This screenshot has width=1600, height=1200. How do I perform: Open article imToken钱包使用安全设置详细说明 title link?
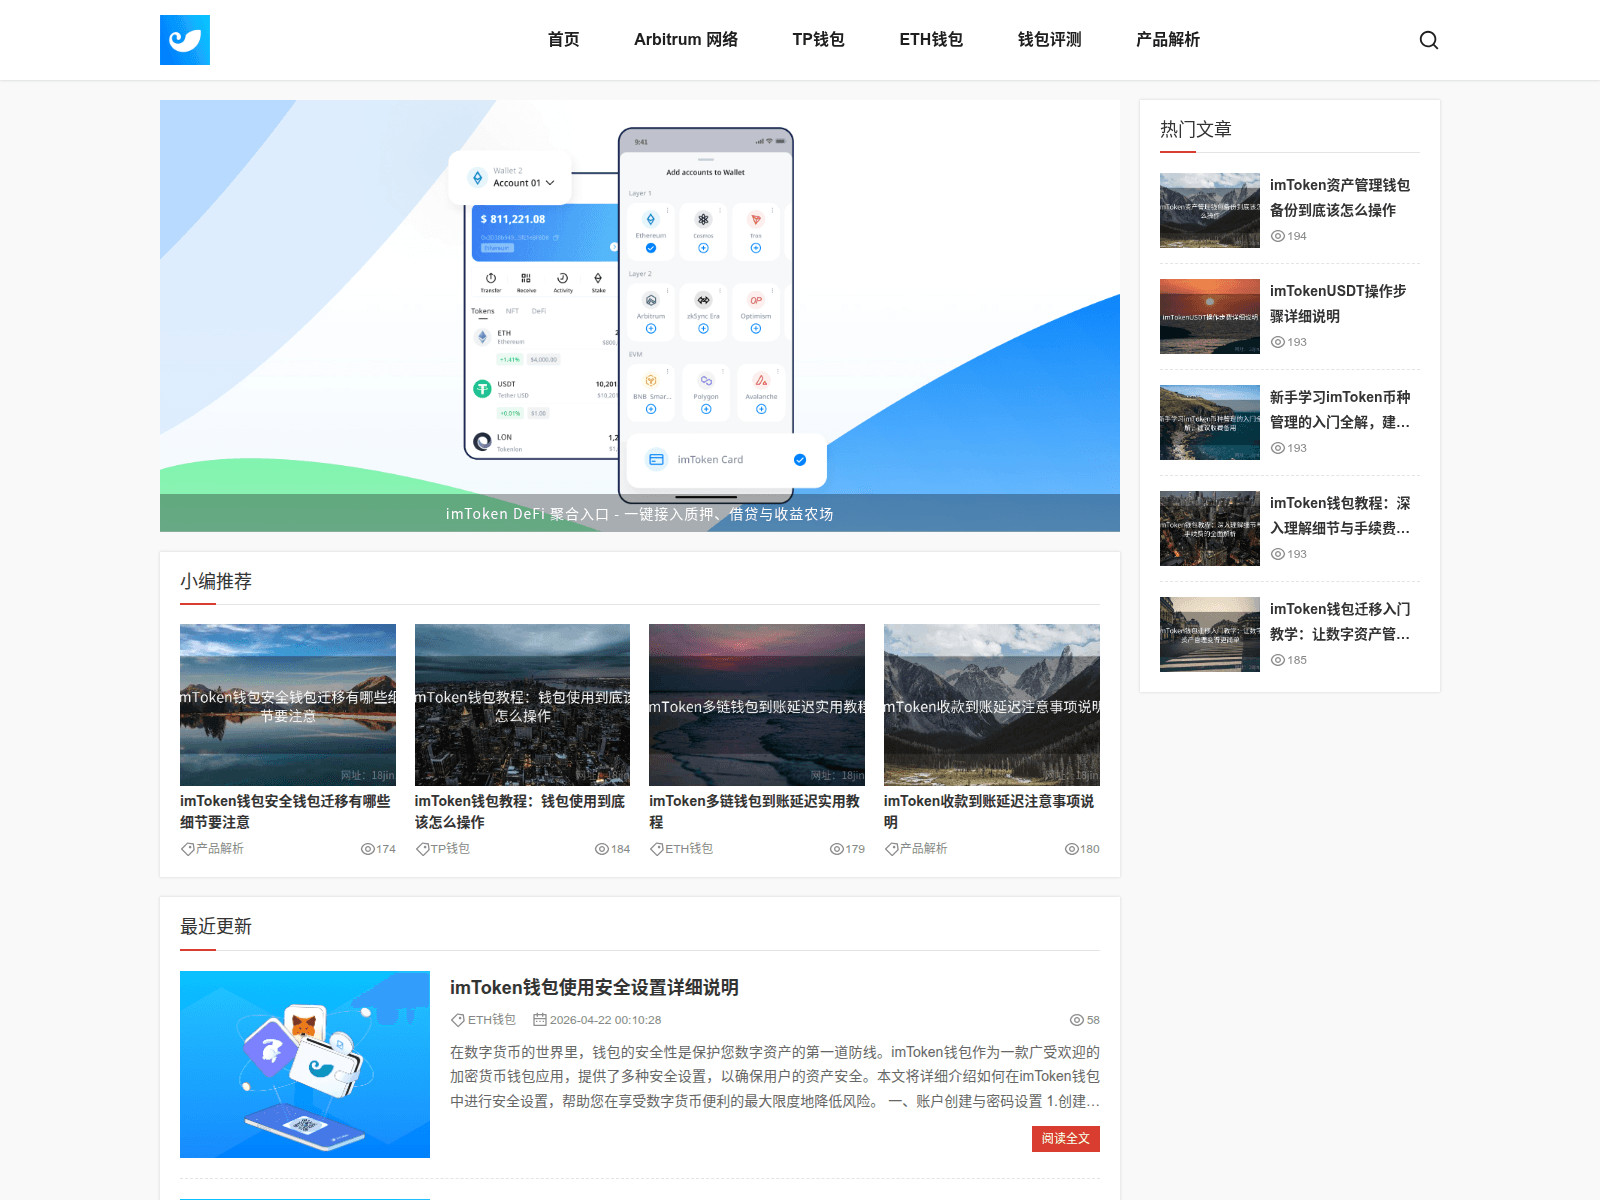click(594, 988)
